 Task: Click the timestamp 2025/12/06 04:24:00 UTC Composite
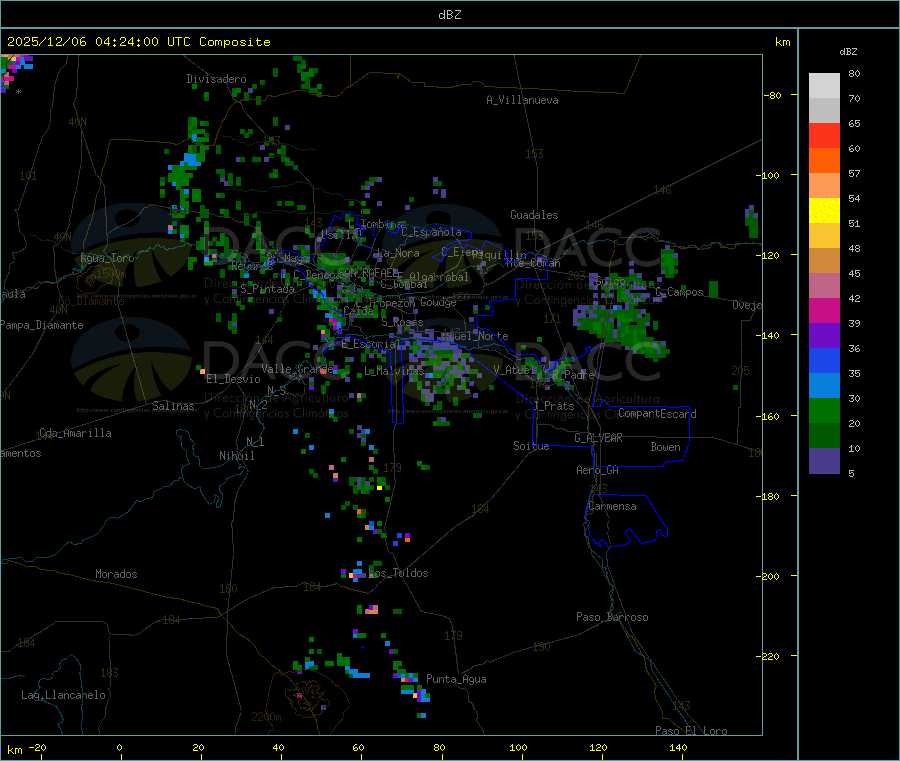pyautogui.click(x=138, y=42)
